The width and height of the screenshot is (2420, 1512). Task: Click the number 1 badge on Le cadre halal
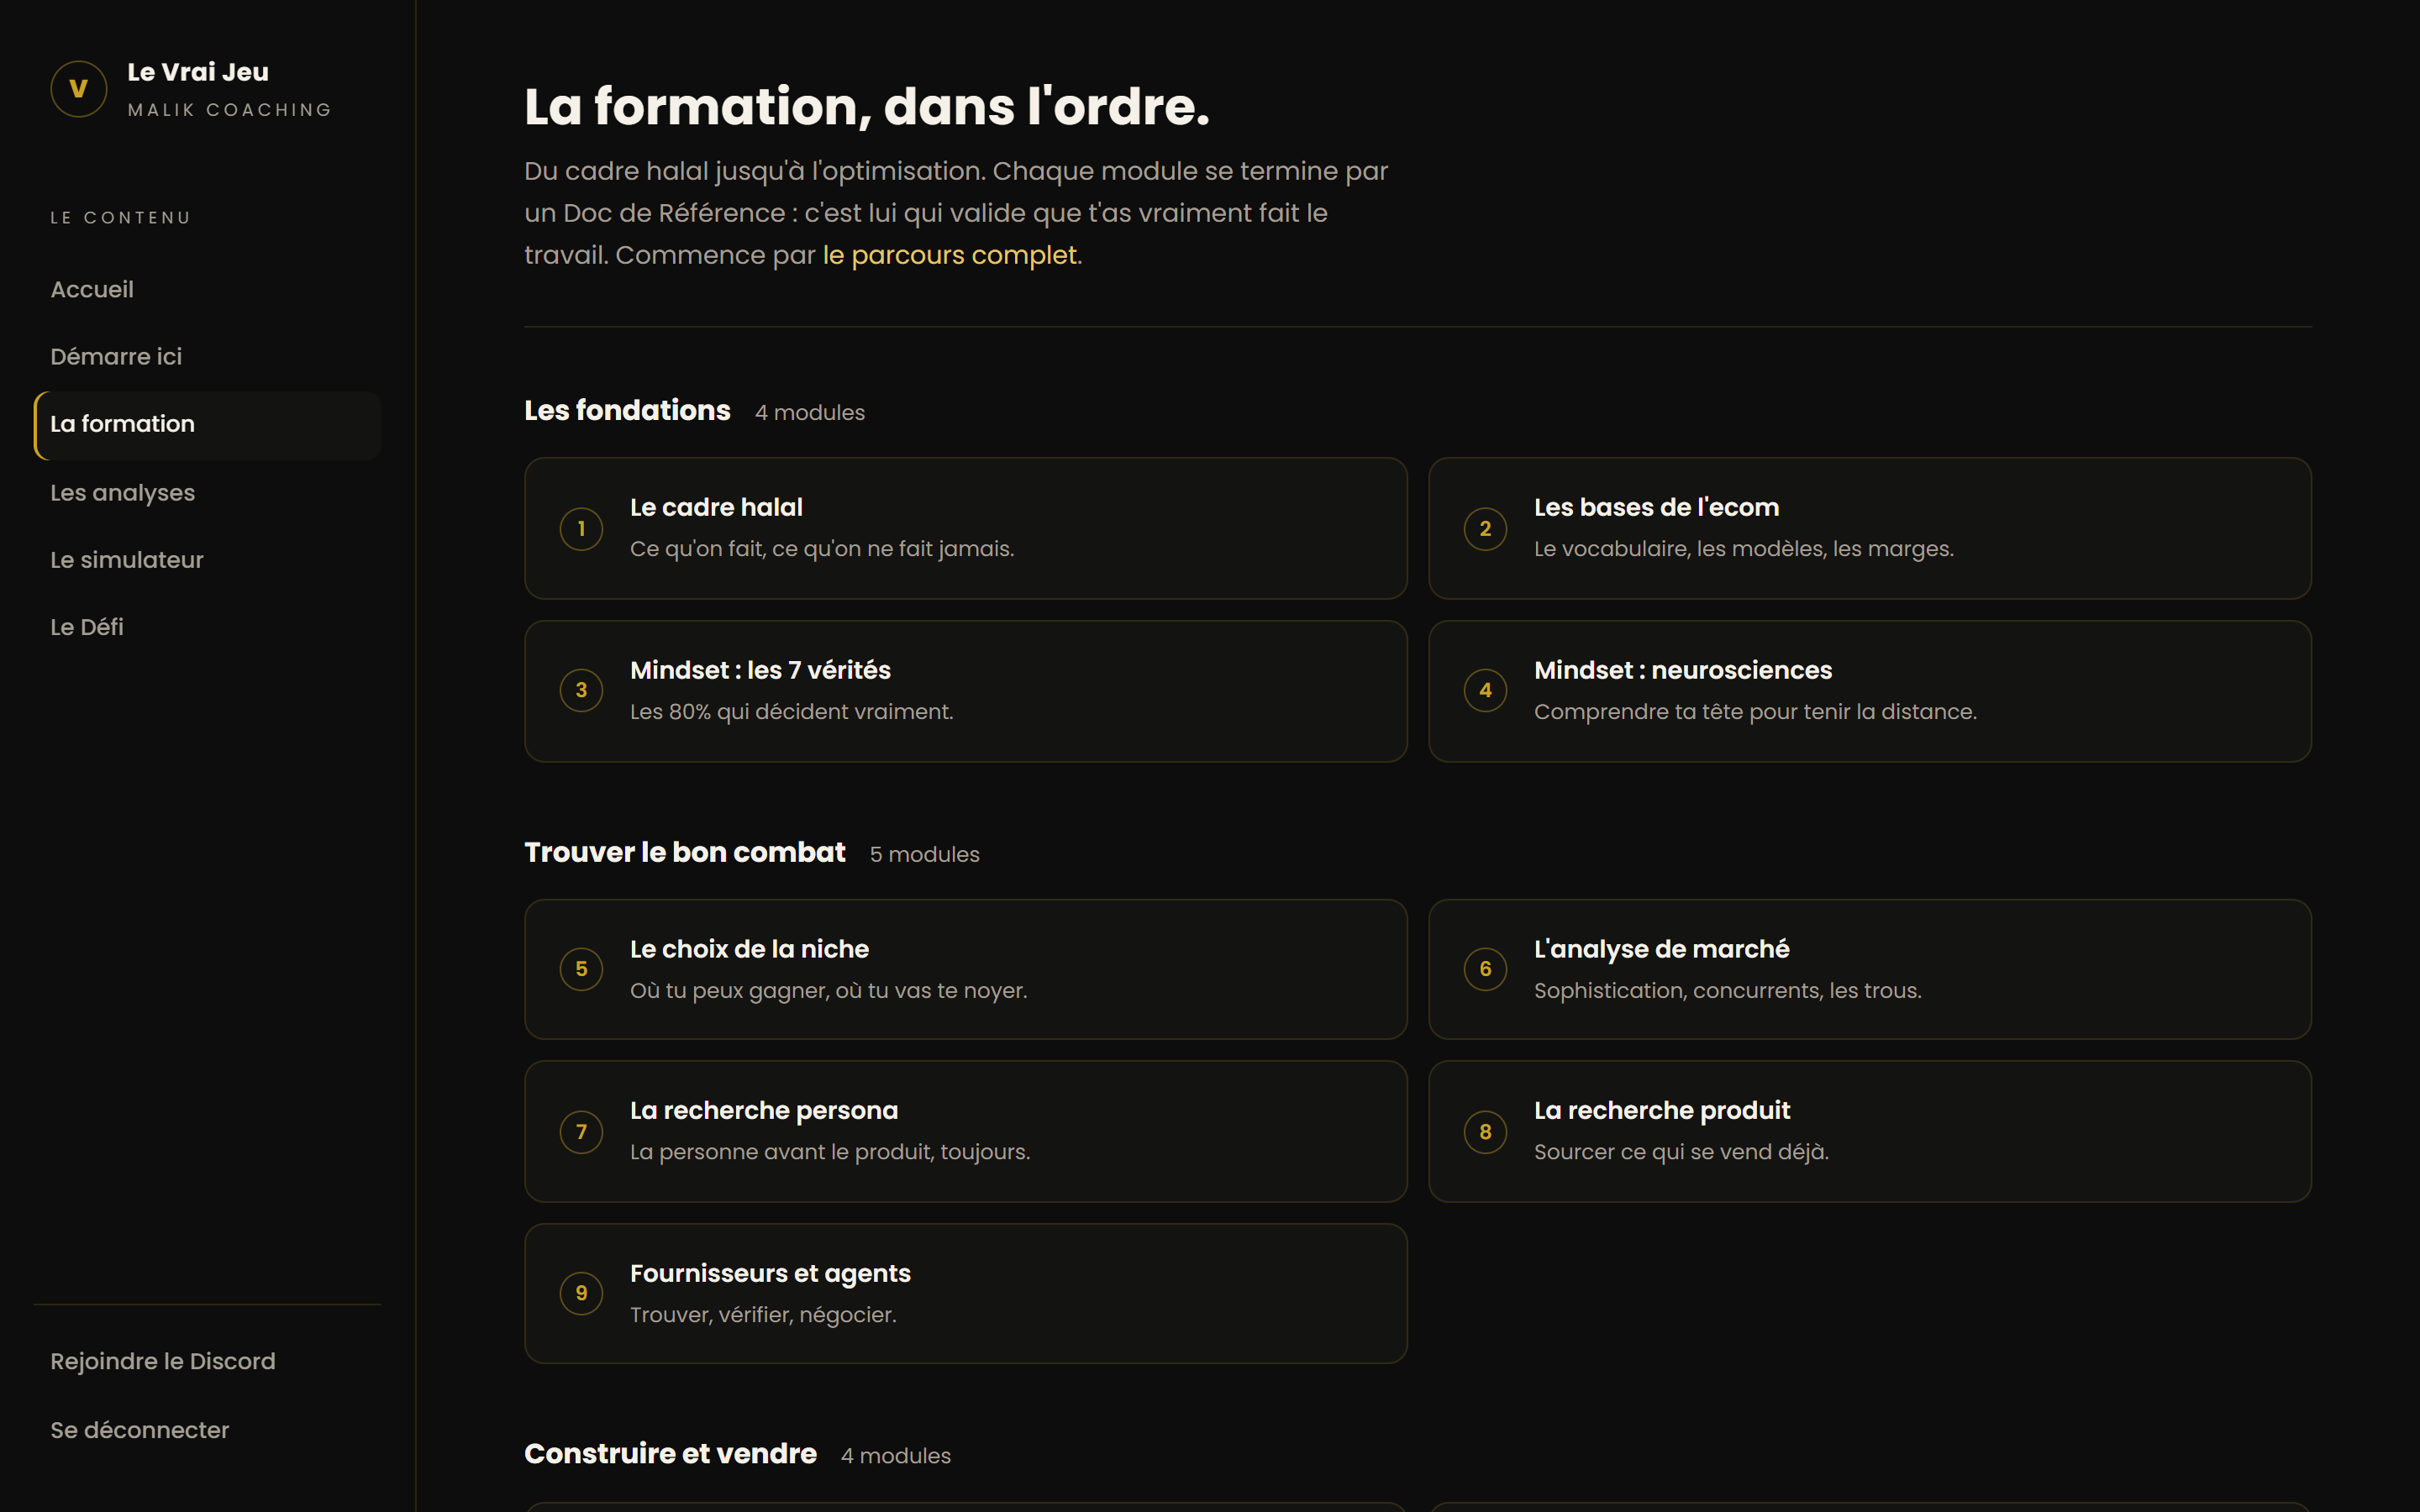click(x=581, y=529)
